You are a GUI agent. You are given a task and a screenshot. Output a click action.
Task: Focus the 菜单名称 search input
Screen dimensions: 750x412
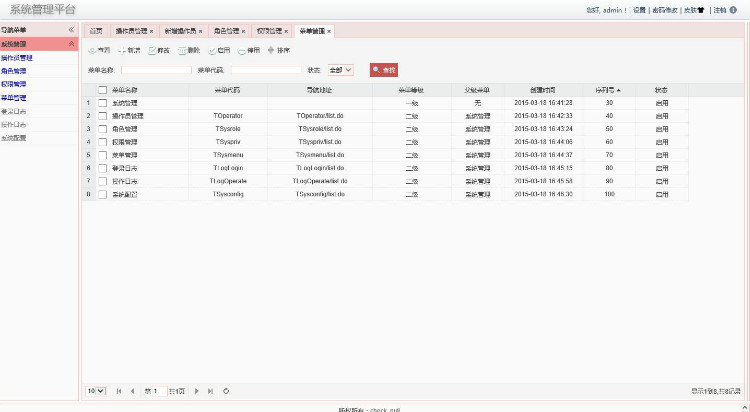[156, 70]
